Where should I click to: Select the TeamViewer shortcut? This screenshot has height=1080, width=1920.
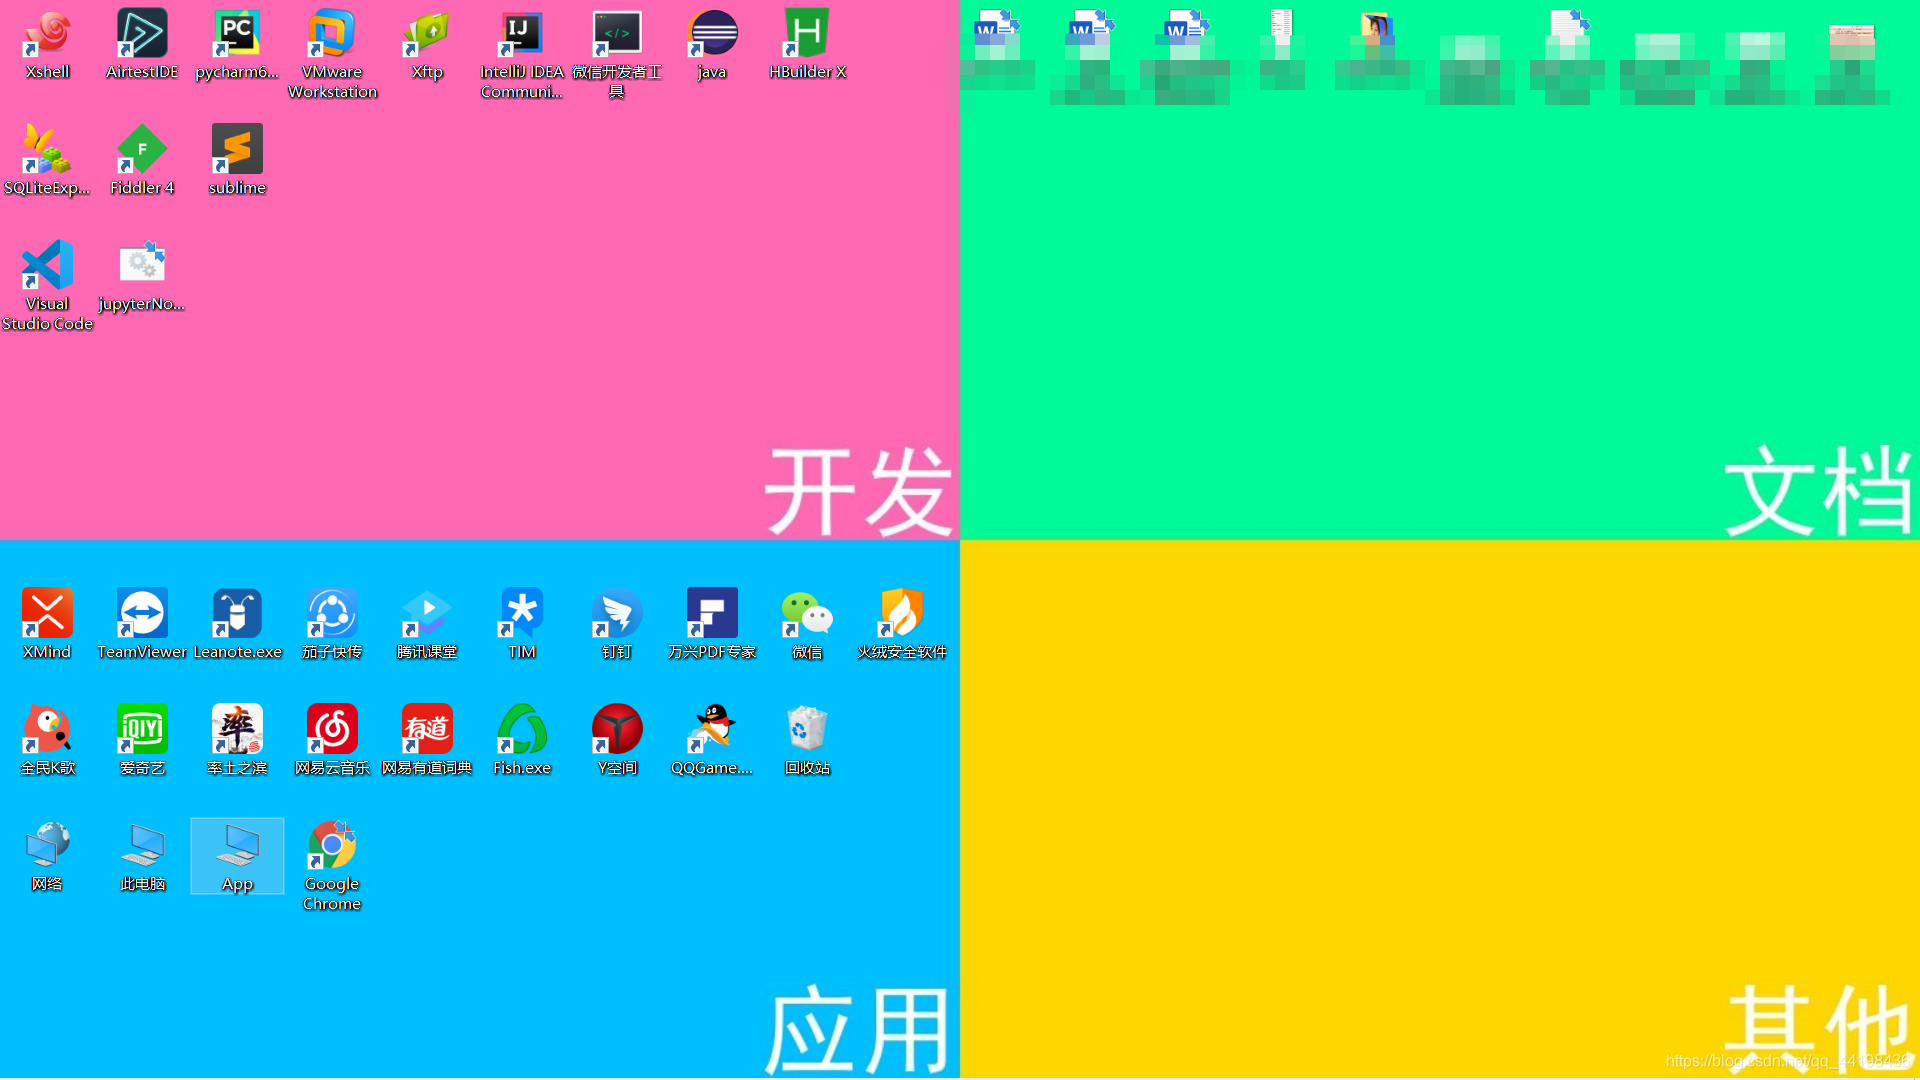point(142,614)
